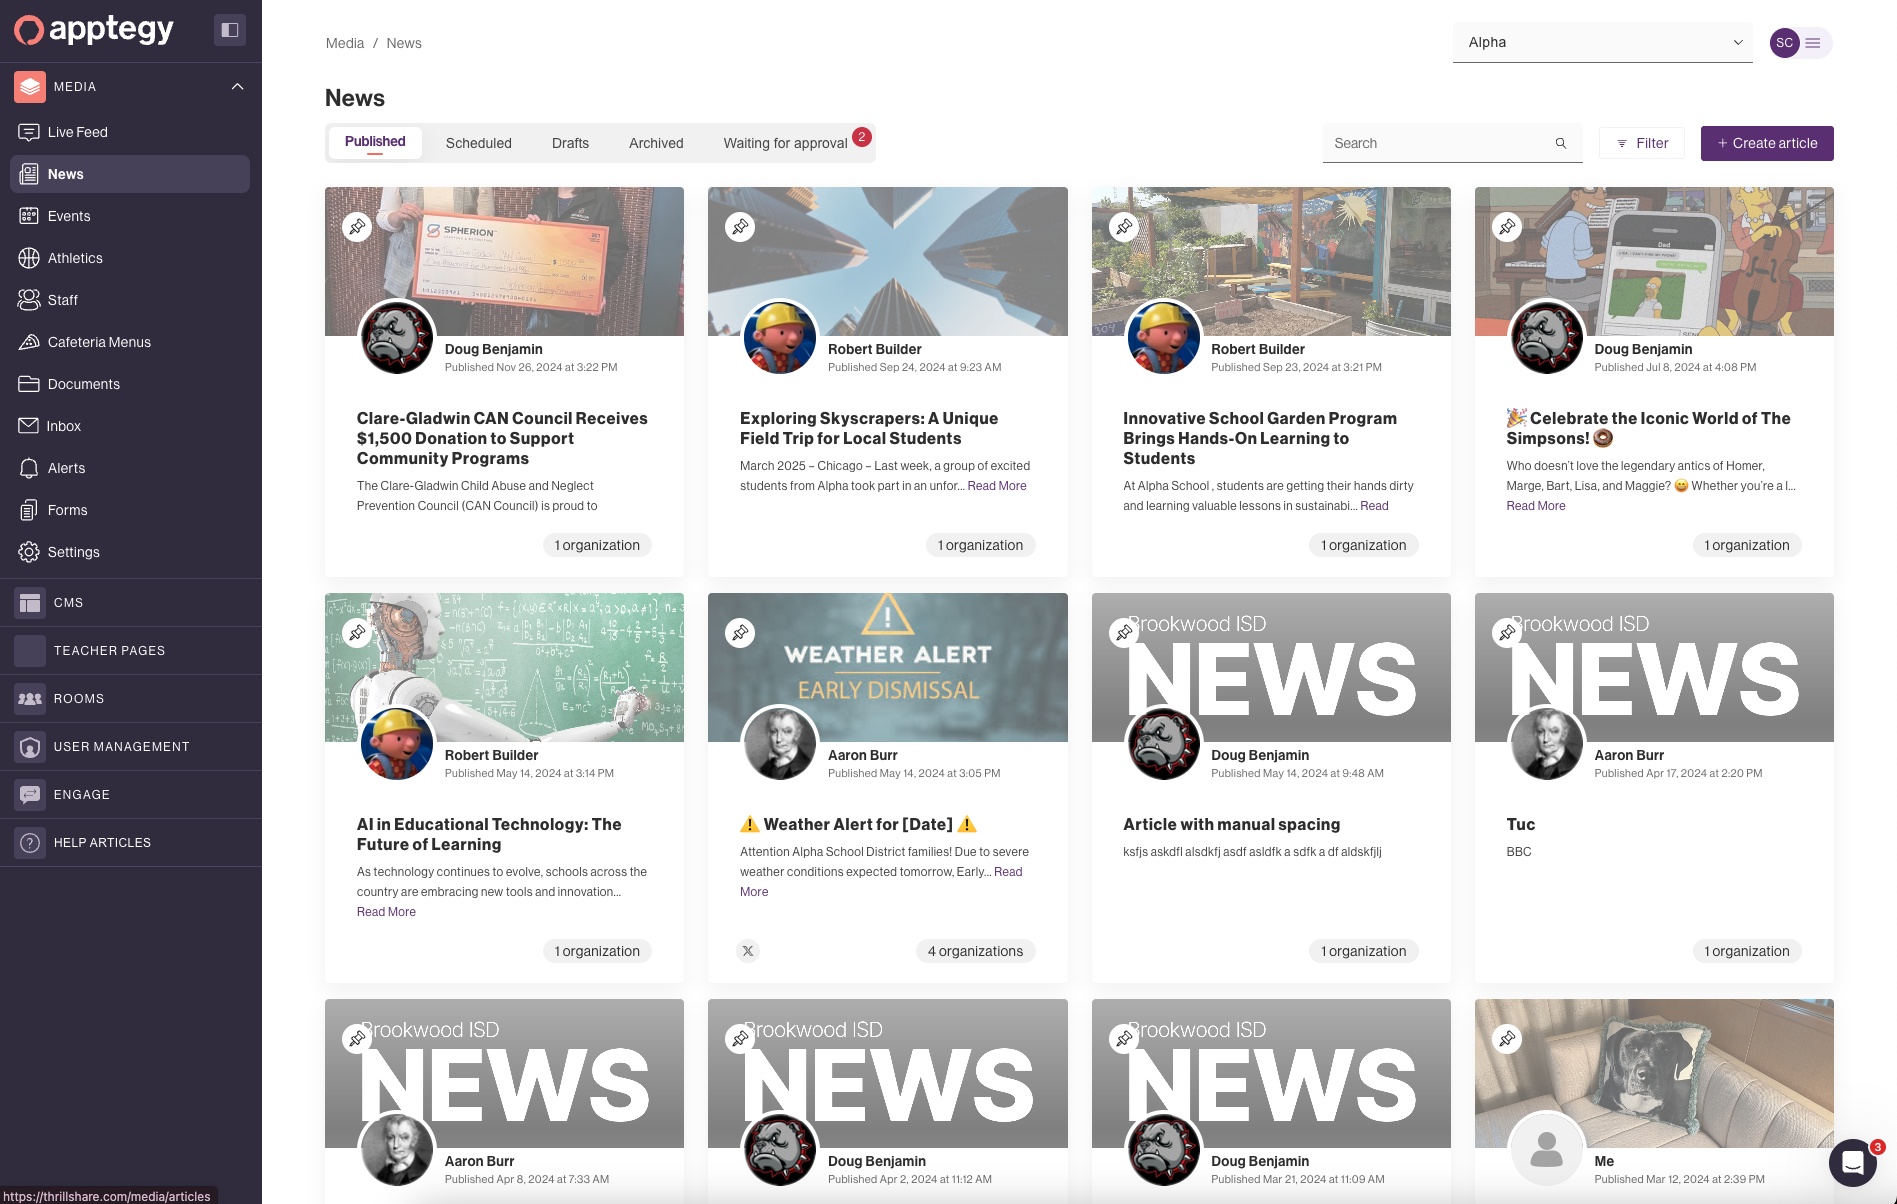The width and height of the screenshot is (1897, 1204).
Task: Click Robert Builder avatar on Skyscrapers article
Action: tap(780, 338)
